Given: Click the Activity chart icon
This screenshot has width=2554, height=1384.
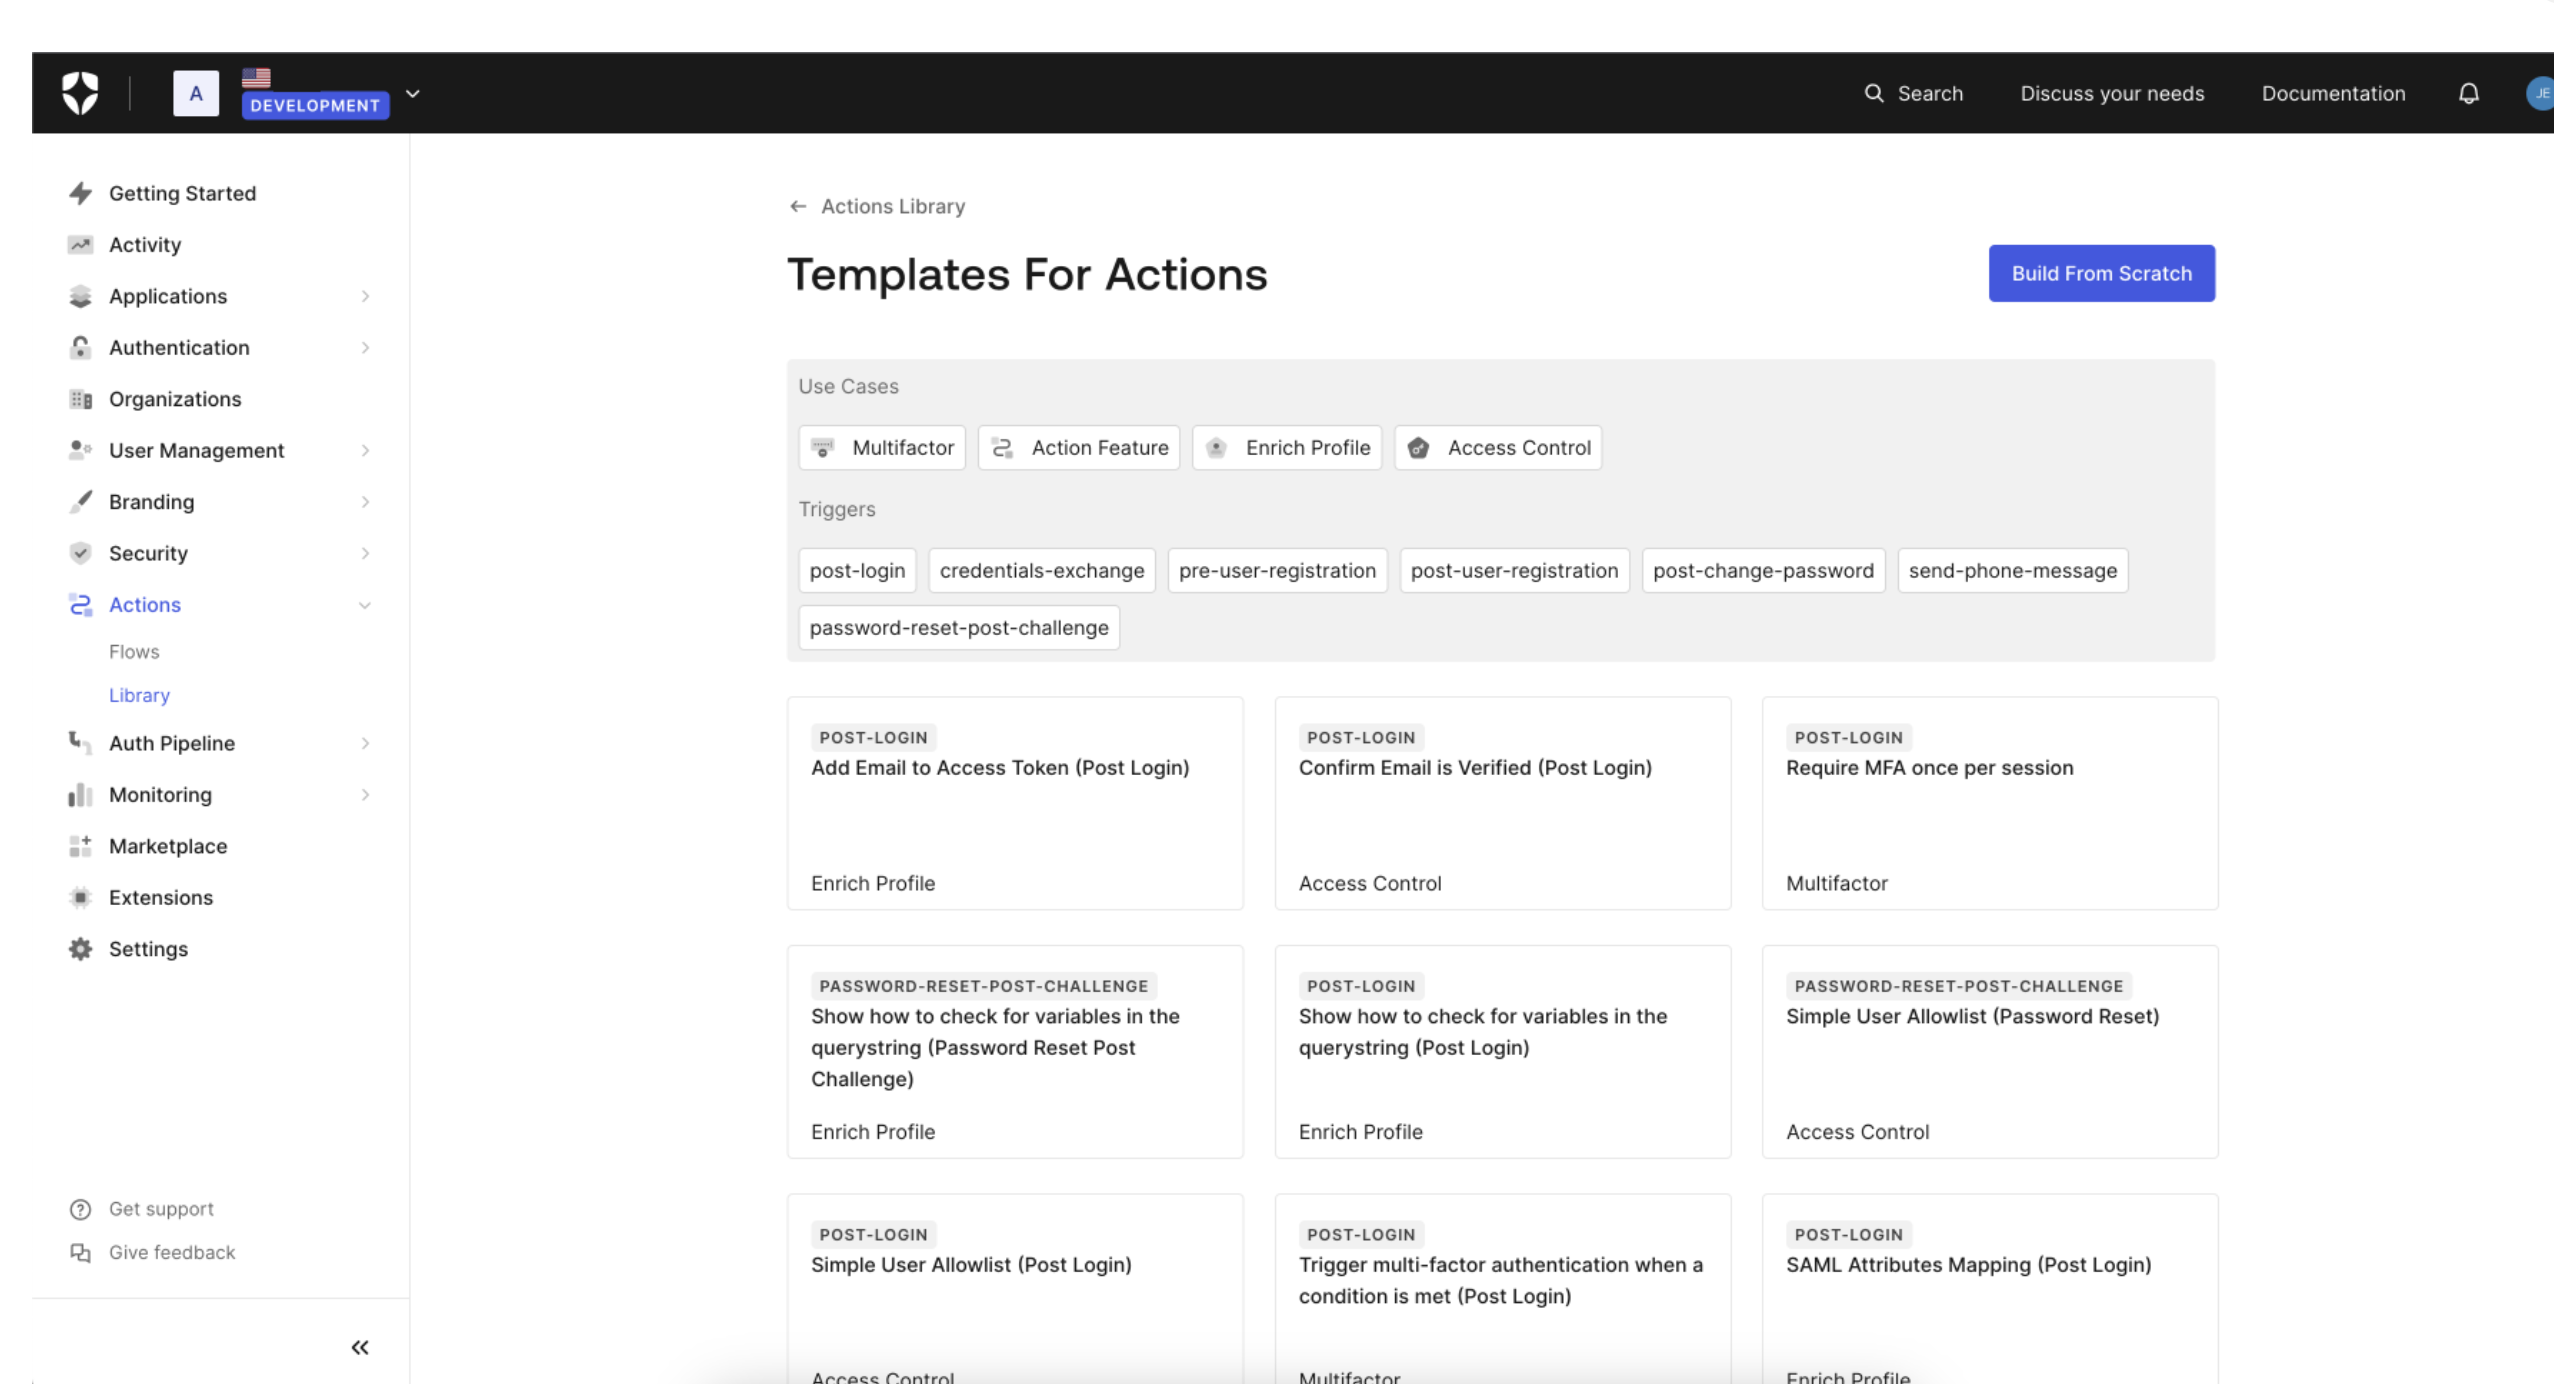Looking at the screenshot, I should coord(80,244).
